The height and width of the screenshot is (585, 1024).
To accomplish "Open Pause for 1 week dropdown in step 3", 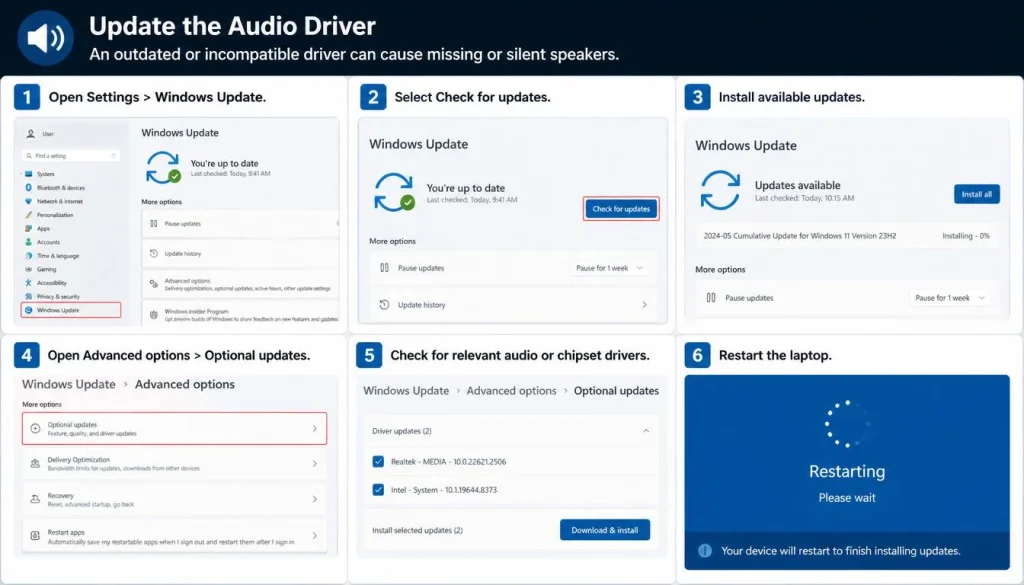I will point(950,298).
